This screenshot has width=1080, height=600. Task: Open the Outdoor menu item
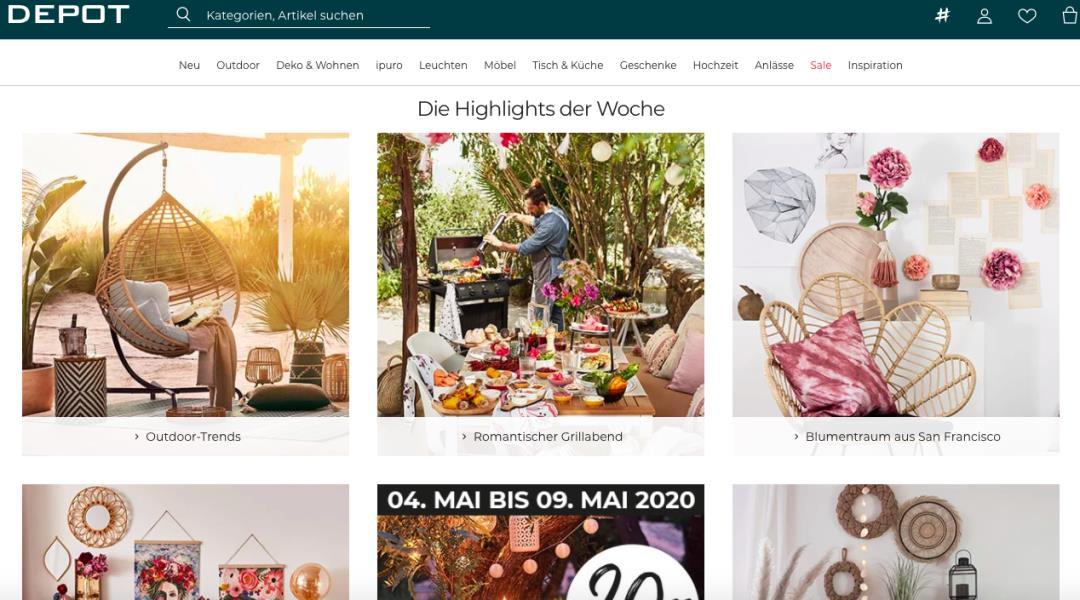coord(238,65)
